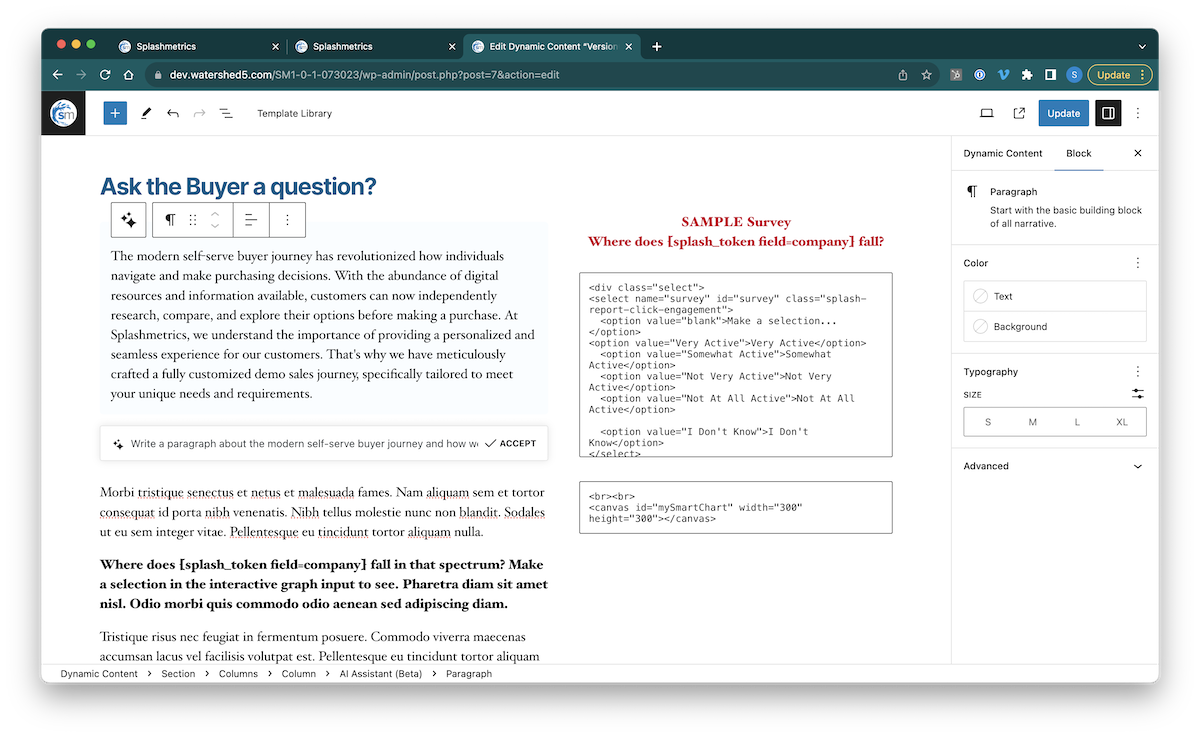Screen dimensions: 1200x737
Task: Accept the AI generated paragraph
Action: [x=510, y=443]
